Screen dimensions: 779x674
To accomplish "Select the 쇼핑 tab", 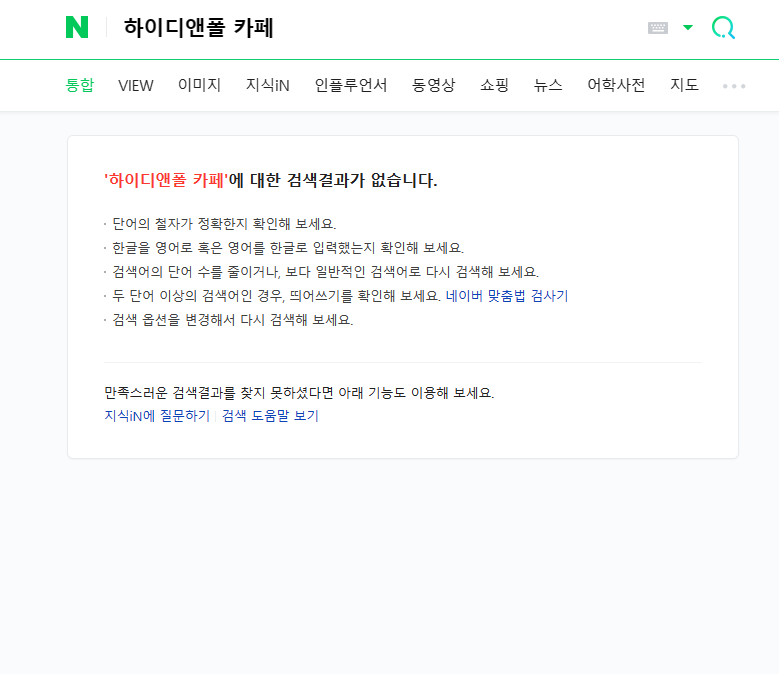I will pyautogui.click(x=494, y=85).
